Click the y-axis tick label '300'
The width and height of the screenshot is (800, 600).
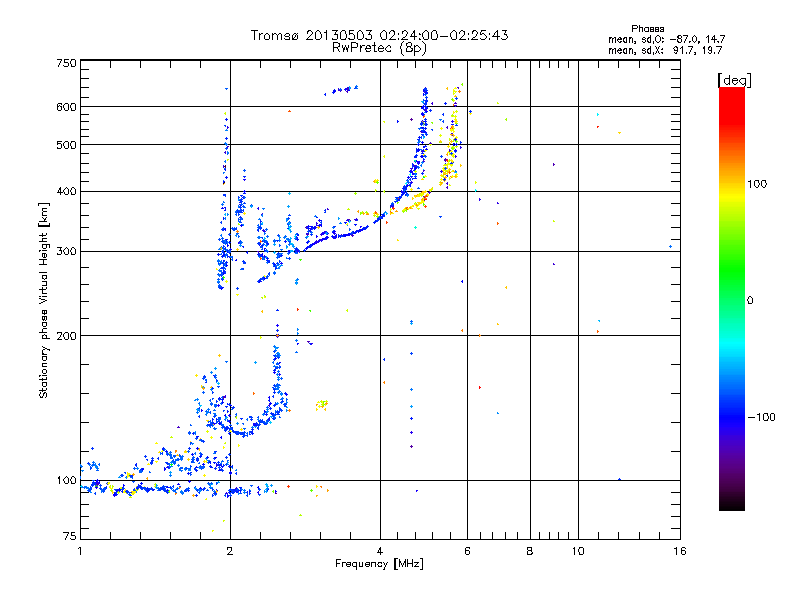(66, 252)
